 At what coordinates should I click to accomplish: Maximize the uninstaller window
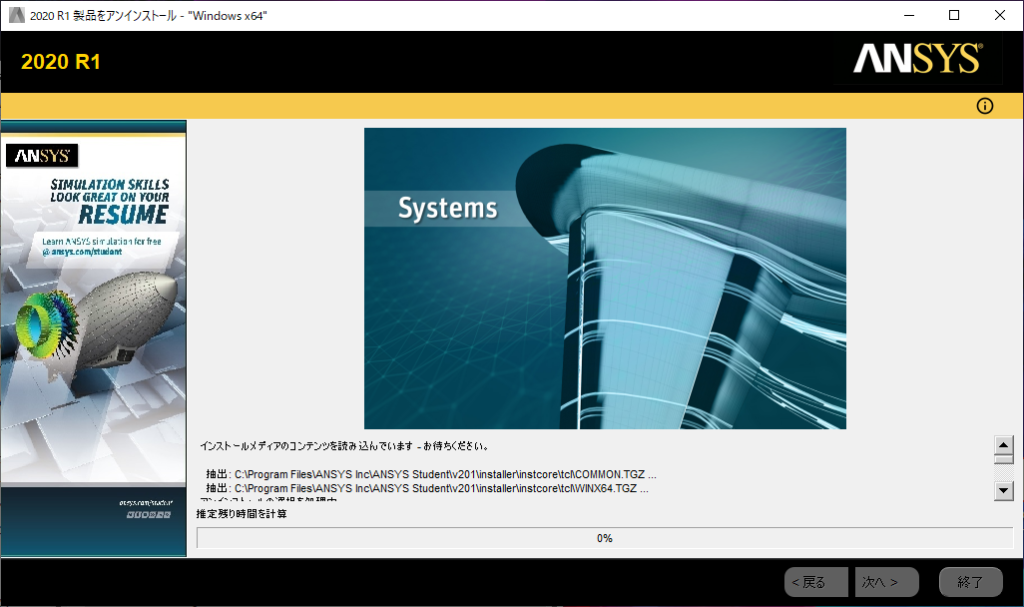point(954,15)
